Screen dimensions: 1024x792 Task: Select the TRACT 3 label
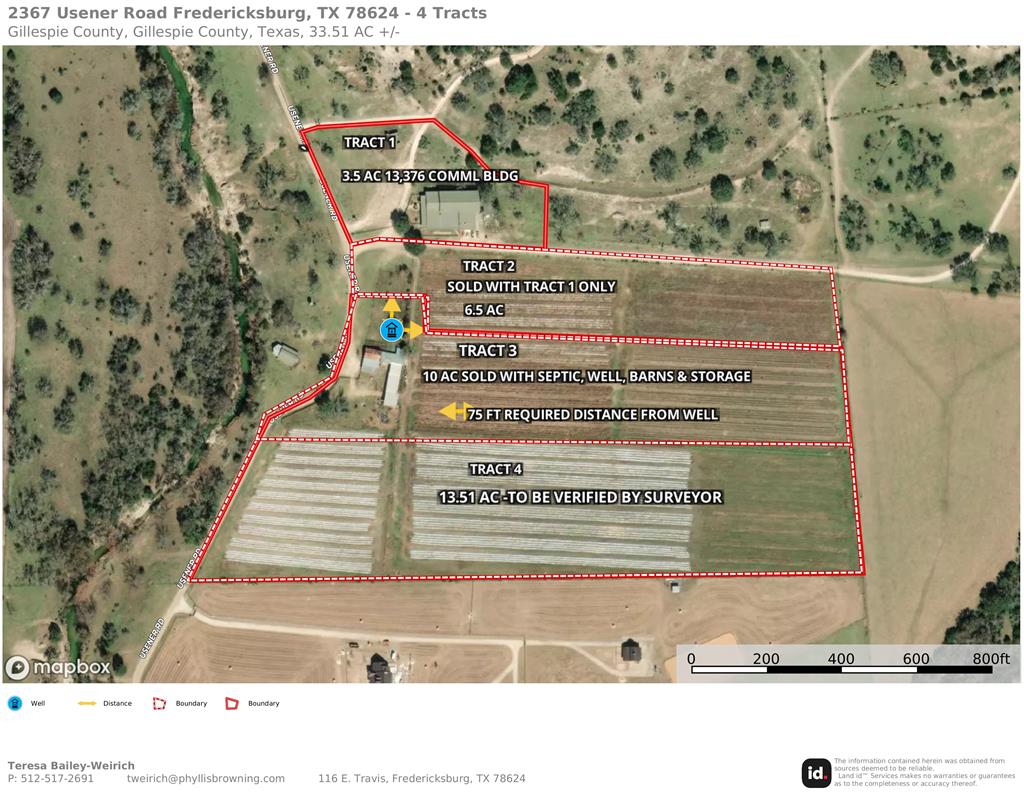pyautogui.click(x=488, y=351)
